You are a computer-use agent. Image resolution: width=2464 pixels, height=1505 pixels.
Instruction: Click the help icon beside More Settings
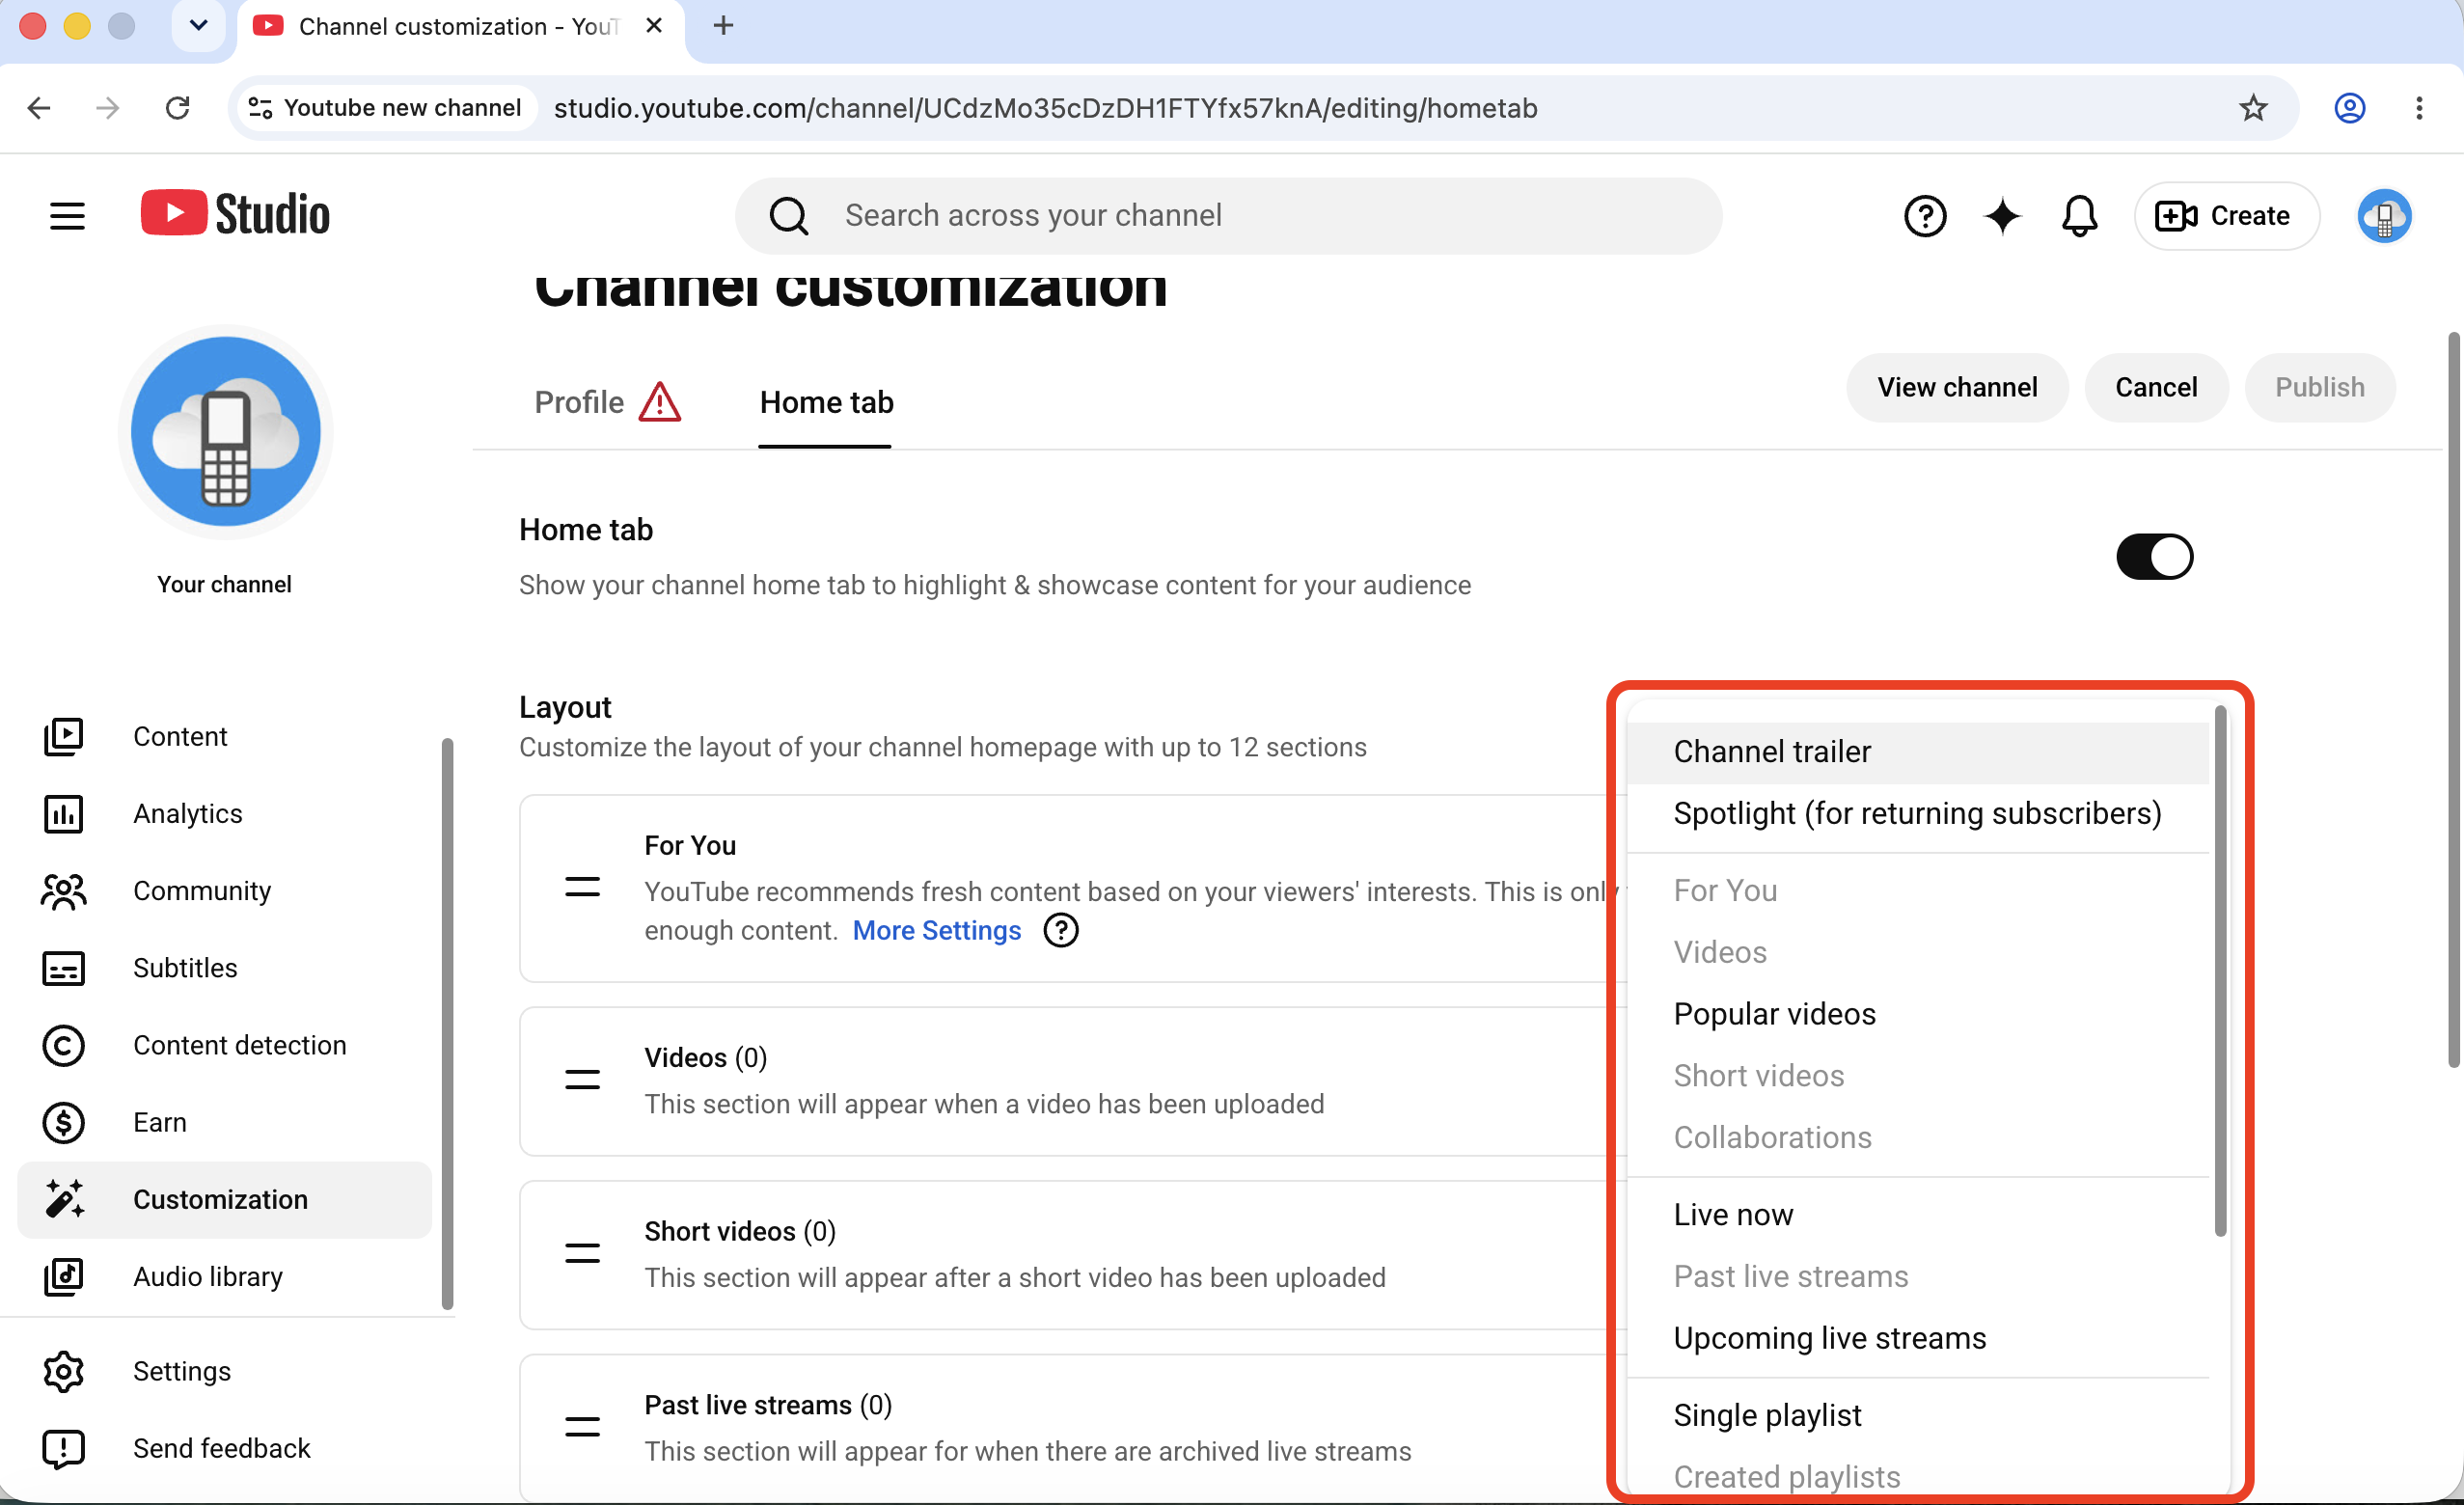tap(1061, 930)
